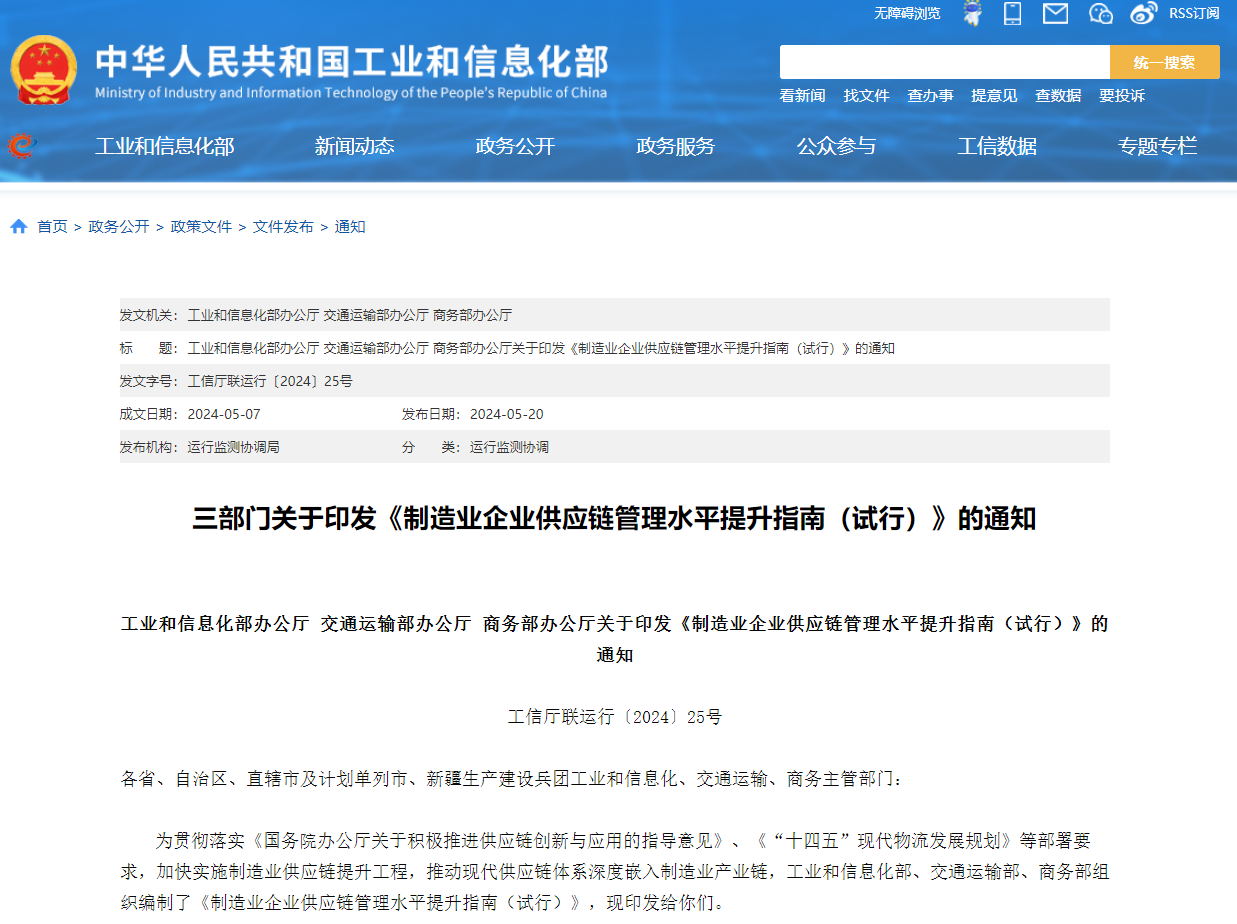Focus the site search input field
The width and height of the screenshot is (1237, 924).
coord(944,62)
